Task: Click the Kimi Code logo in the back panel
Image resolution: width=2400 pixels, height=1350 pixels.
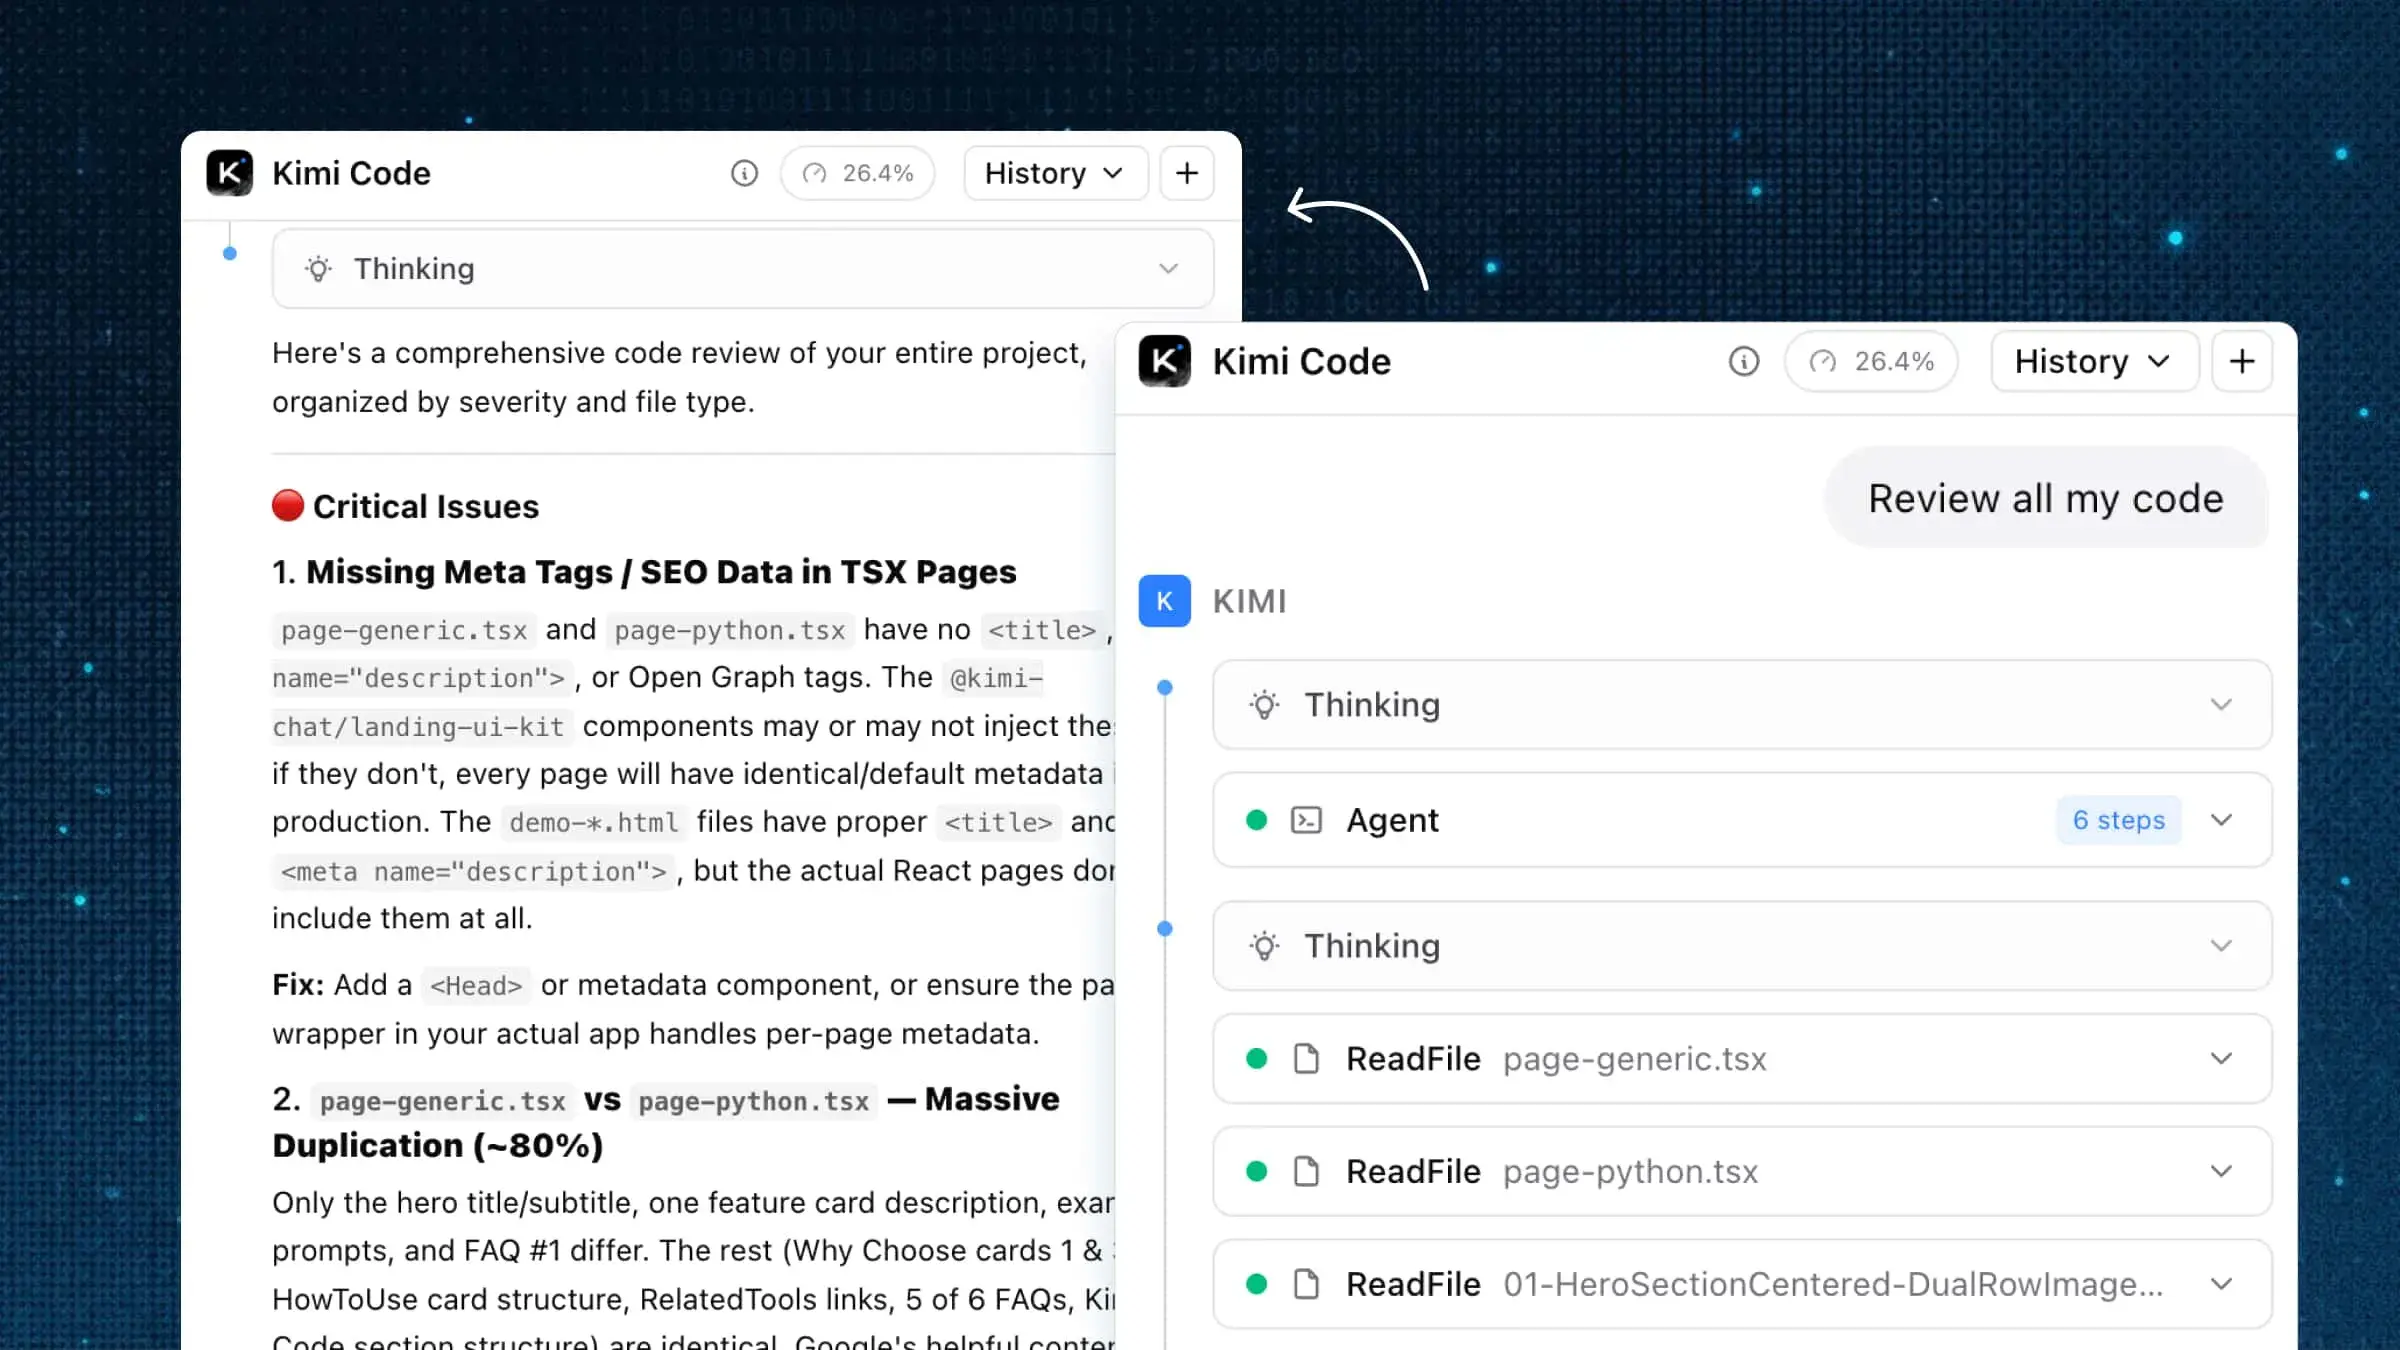Action: coord(229,173)
